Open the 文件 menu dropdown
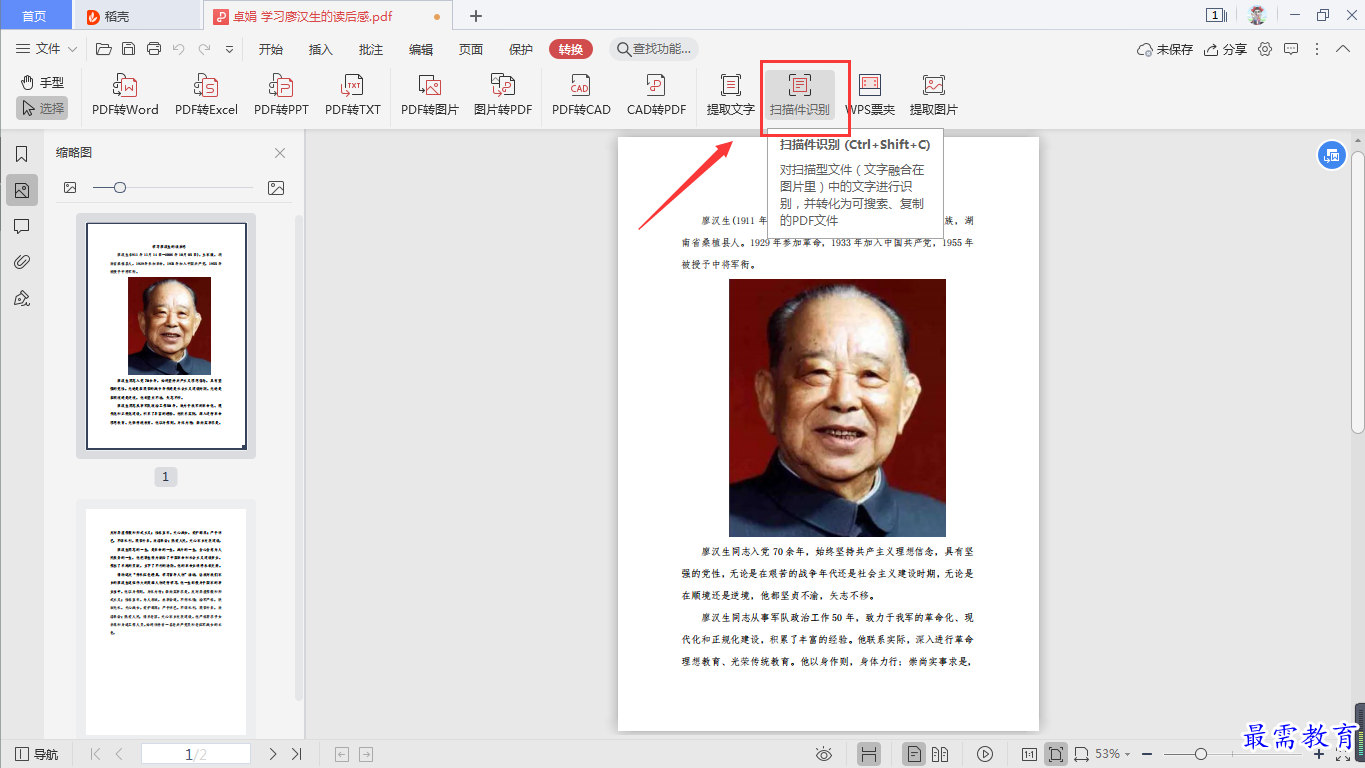The width and height of the screenshot is (1365, 768). tap(47, 49)
